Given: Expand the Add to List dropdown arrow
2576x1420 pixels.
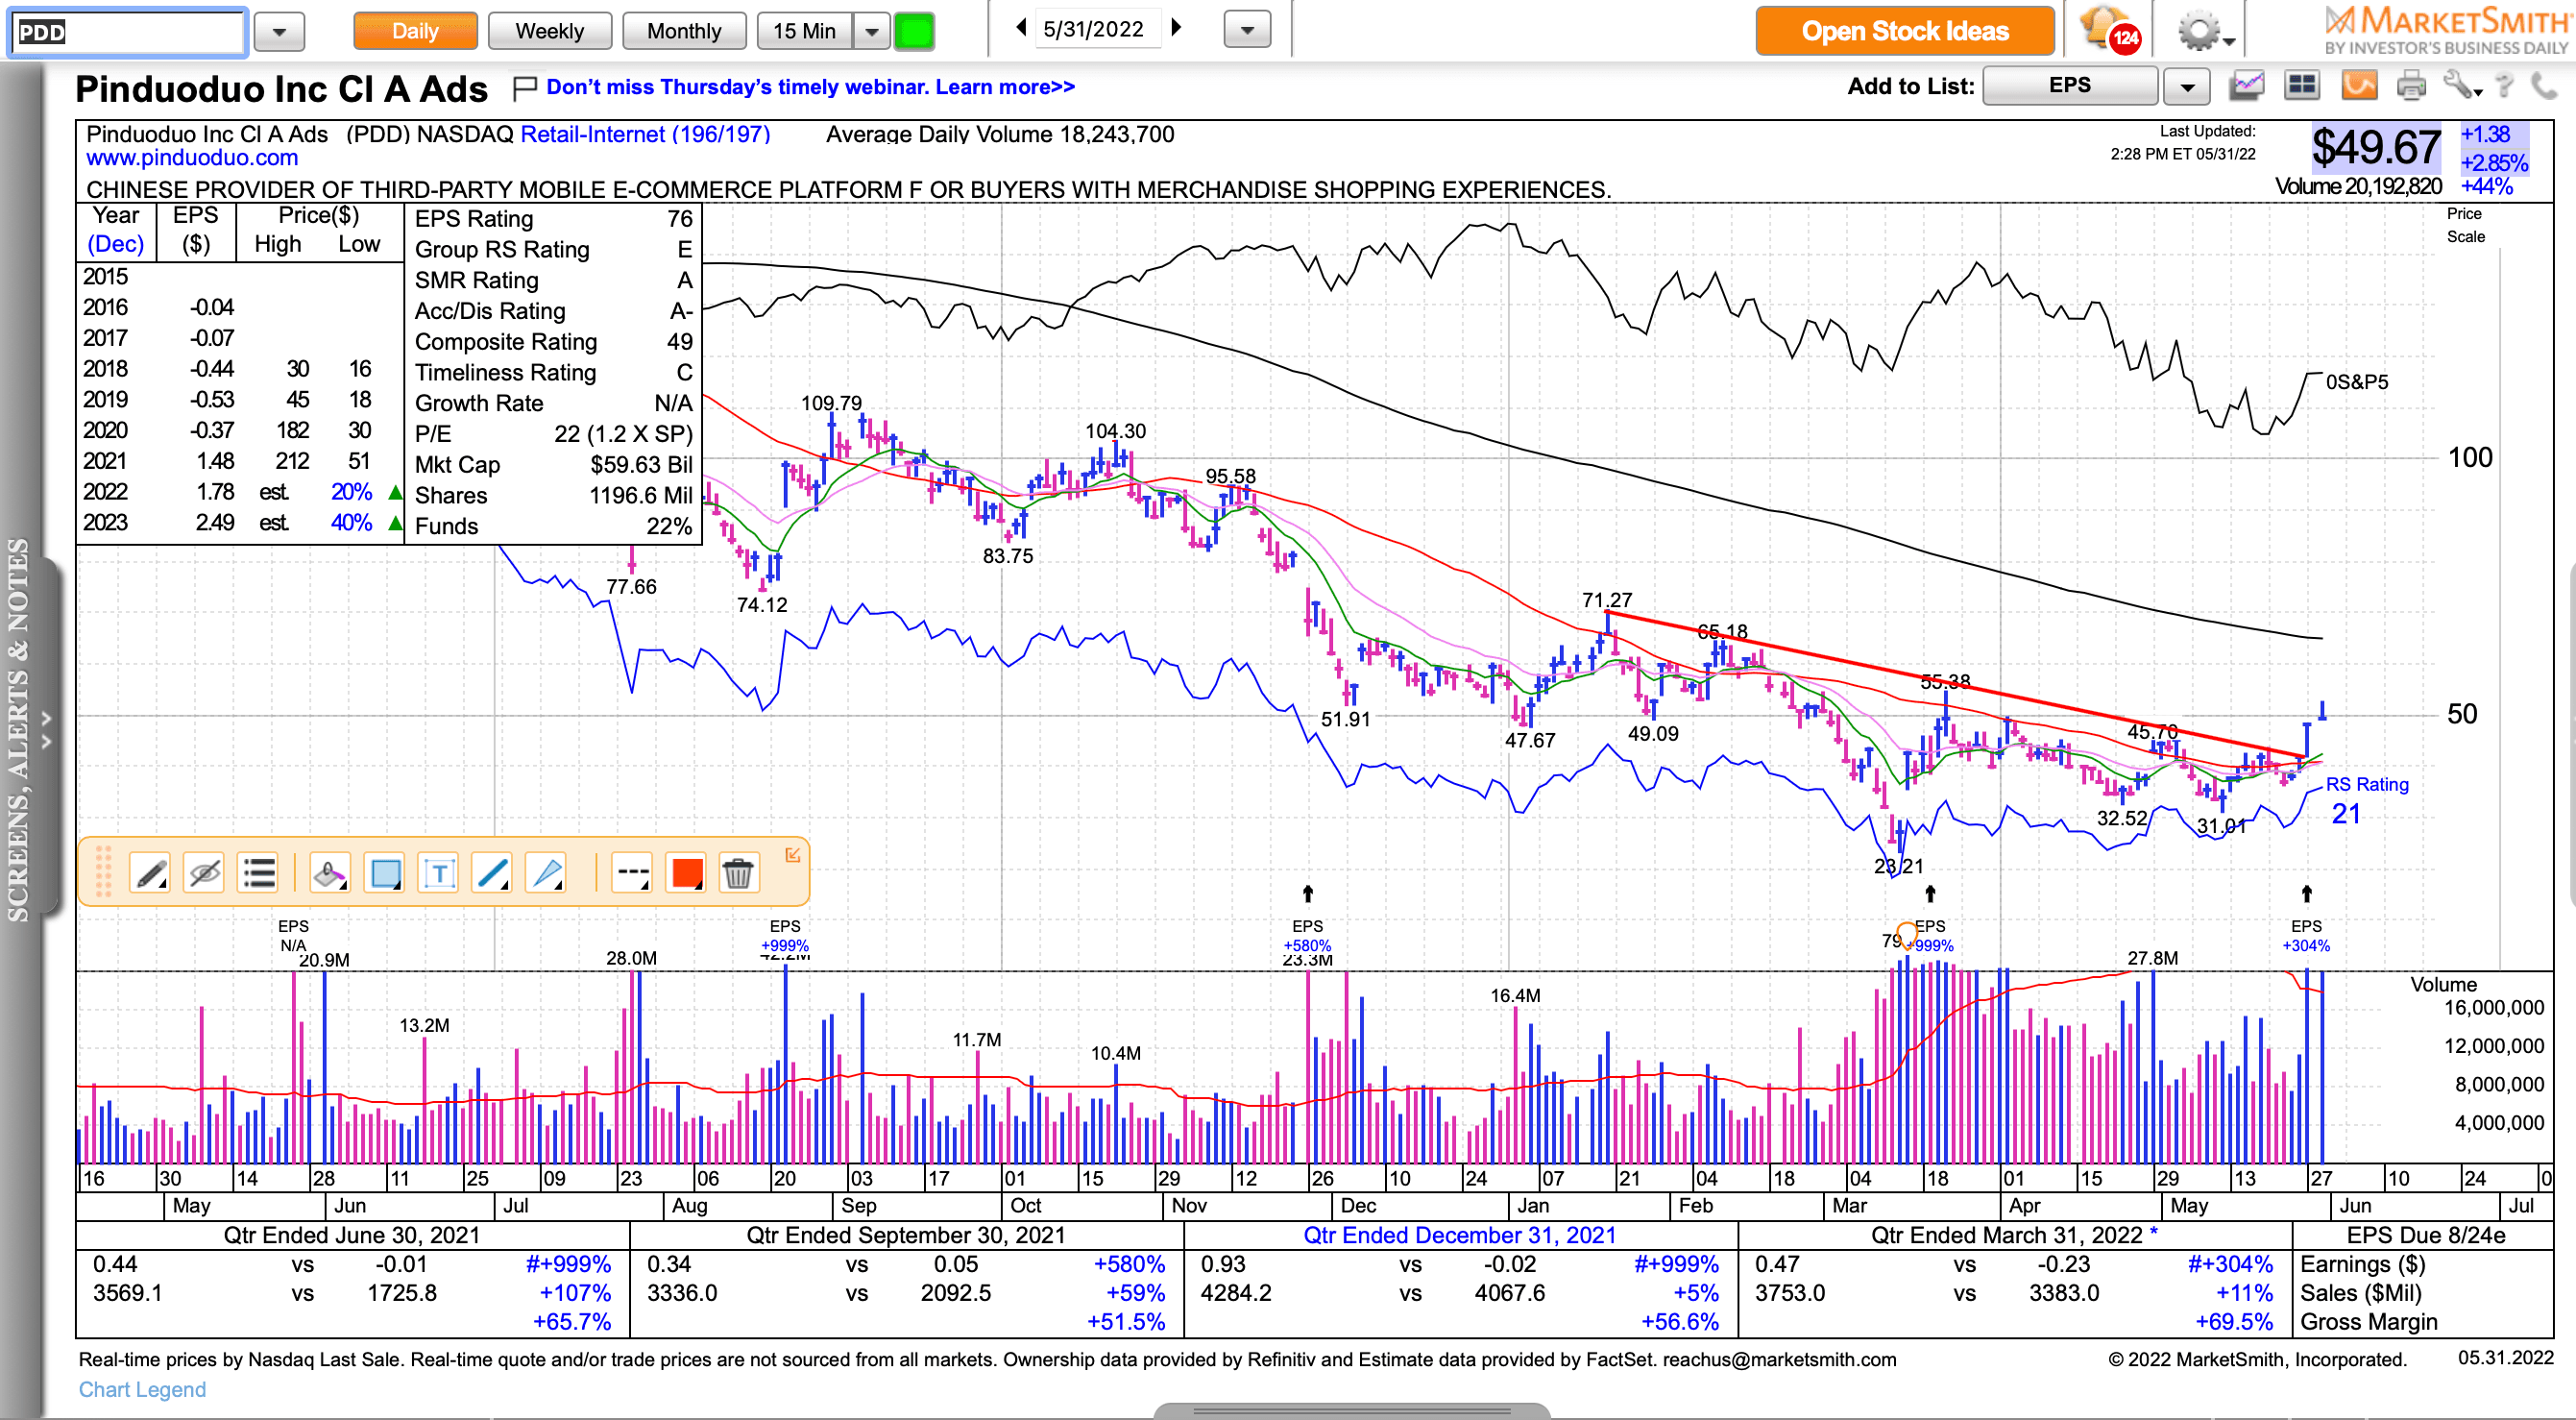Looking at the screenshot, I should 2187,86.
